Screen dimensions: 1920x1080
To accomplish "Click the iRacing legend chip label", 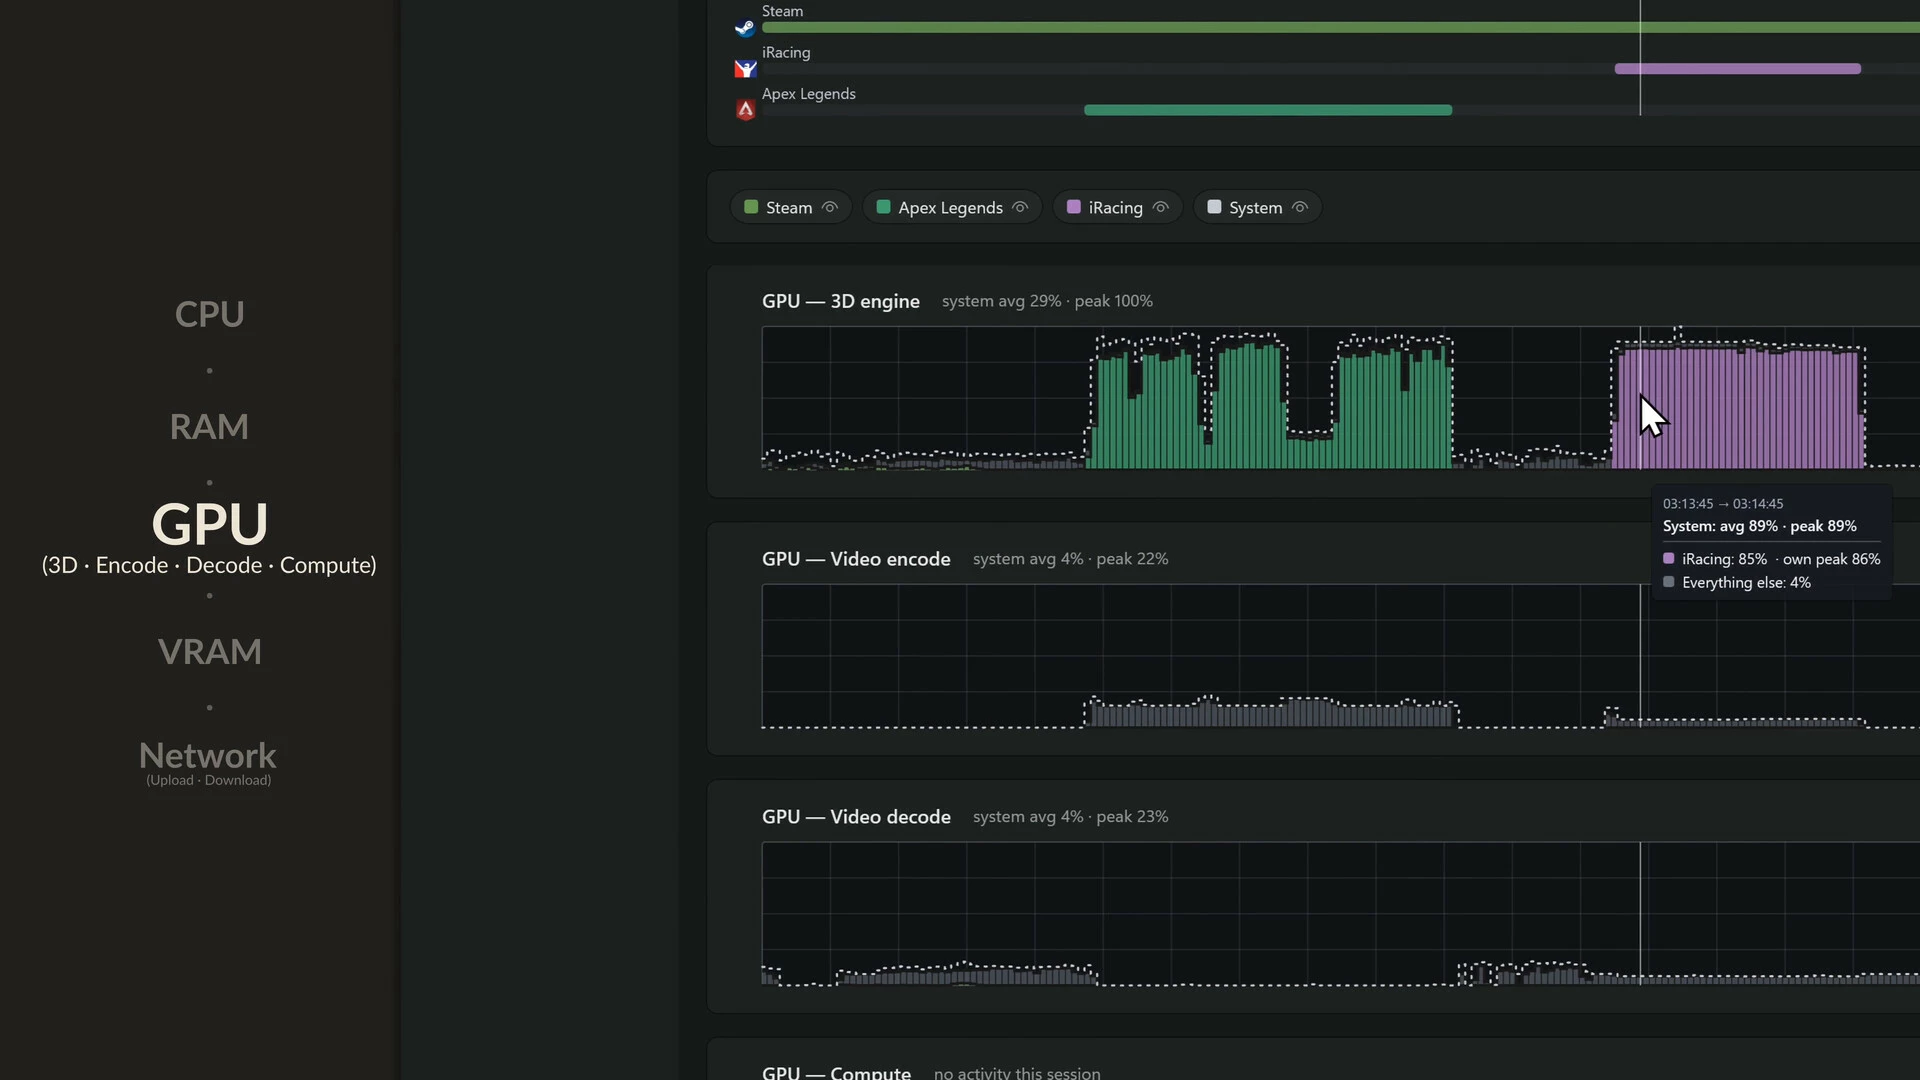I will coord(1115,207).
